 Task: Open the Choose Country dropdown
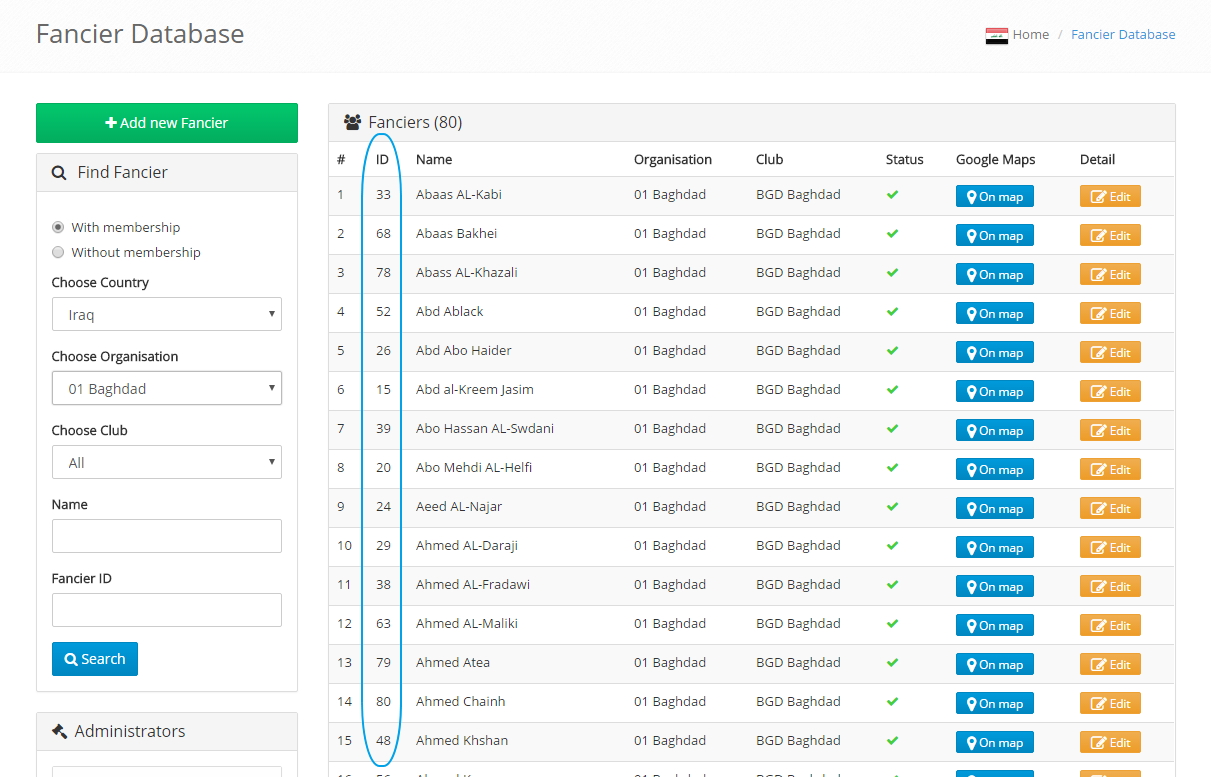tap(166, 314)
